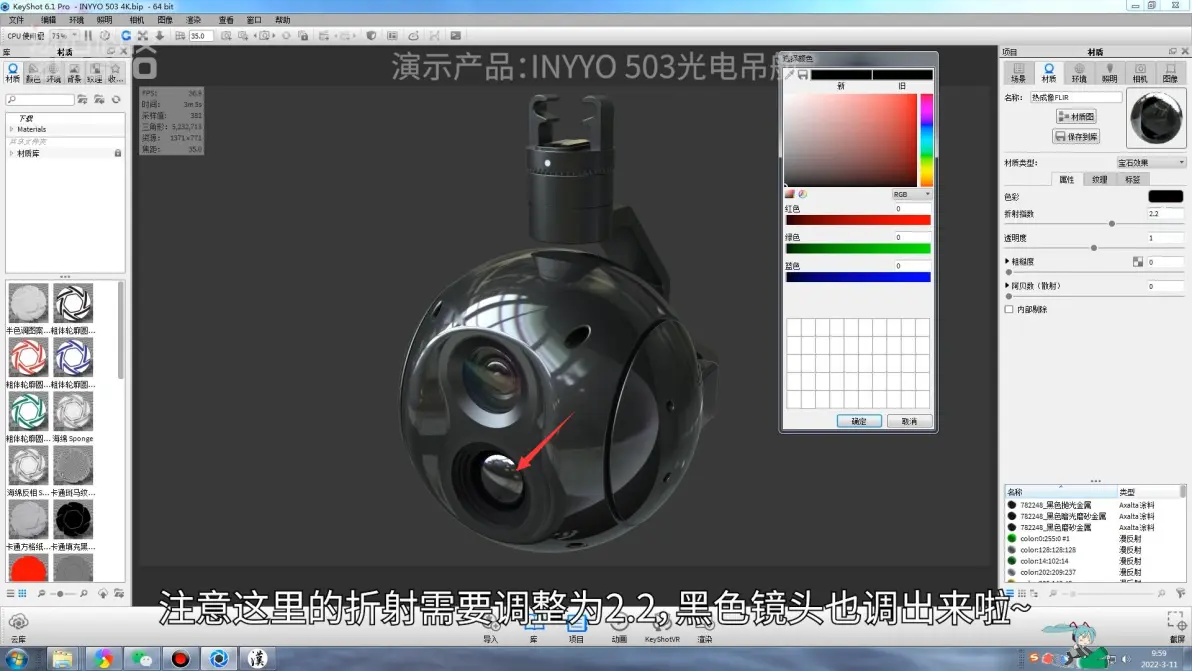Click the red record app taskbar icon
1192x671 pixels.
pos(180,658)
